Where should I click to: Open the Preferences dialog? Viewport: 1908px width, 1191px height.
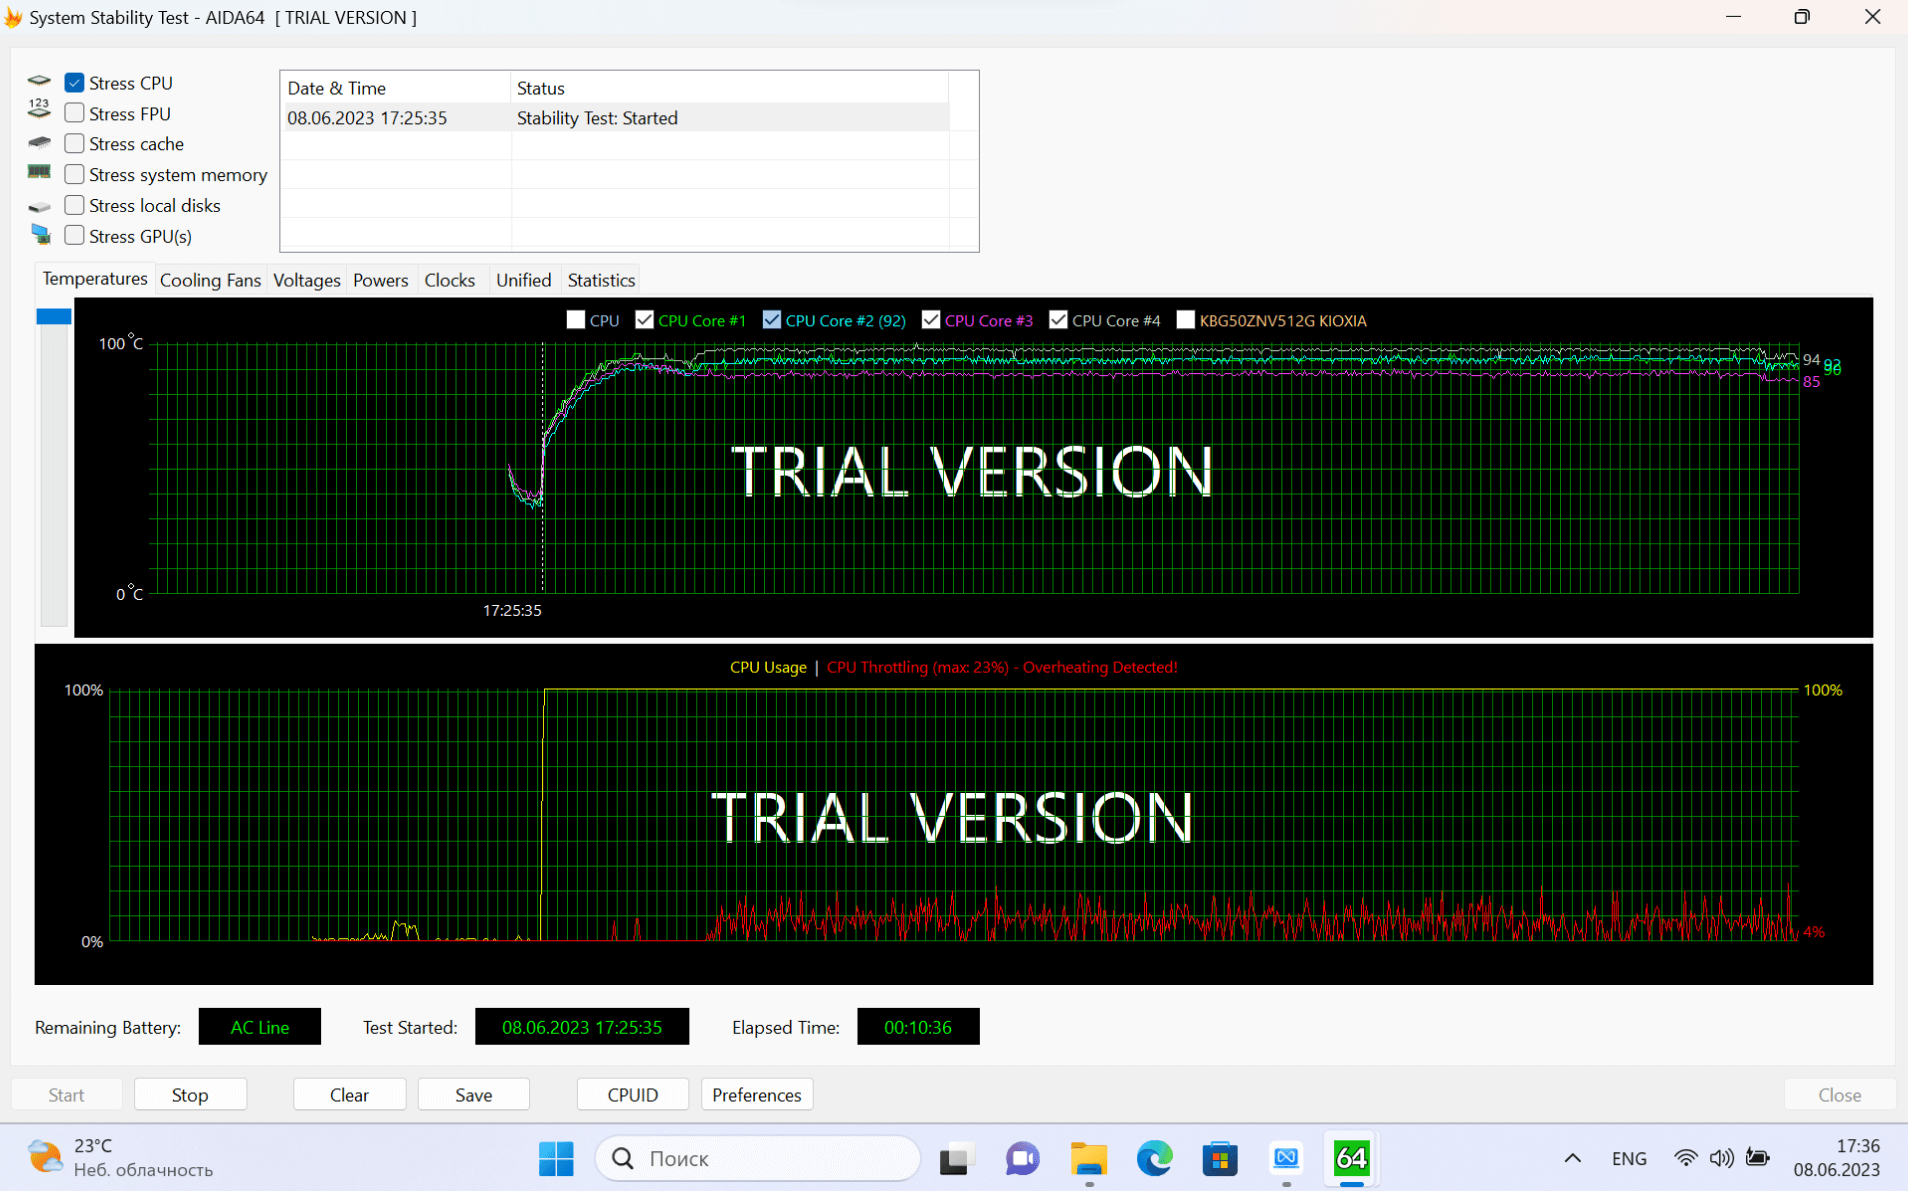pos(756,1095)
